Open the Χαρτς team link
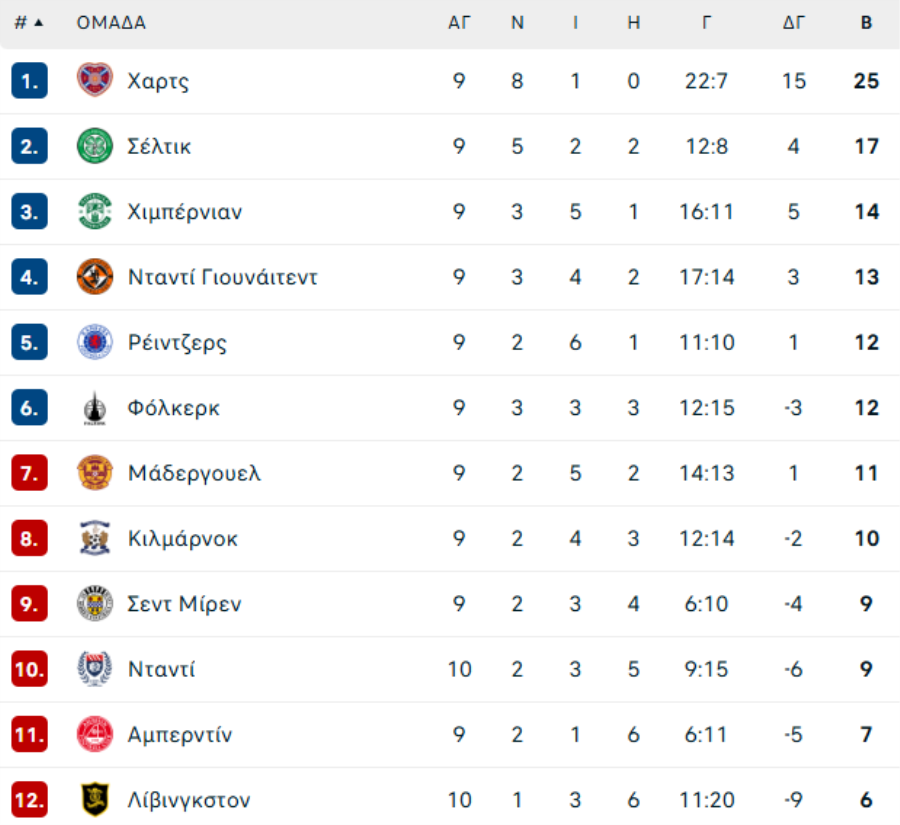Viewport: 900px width, 825px height. coord(158,81)
